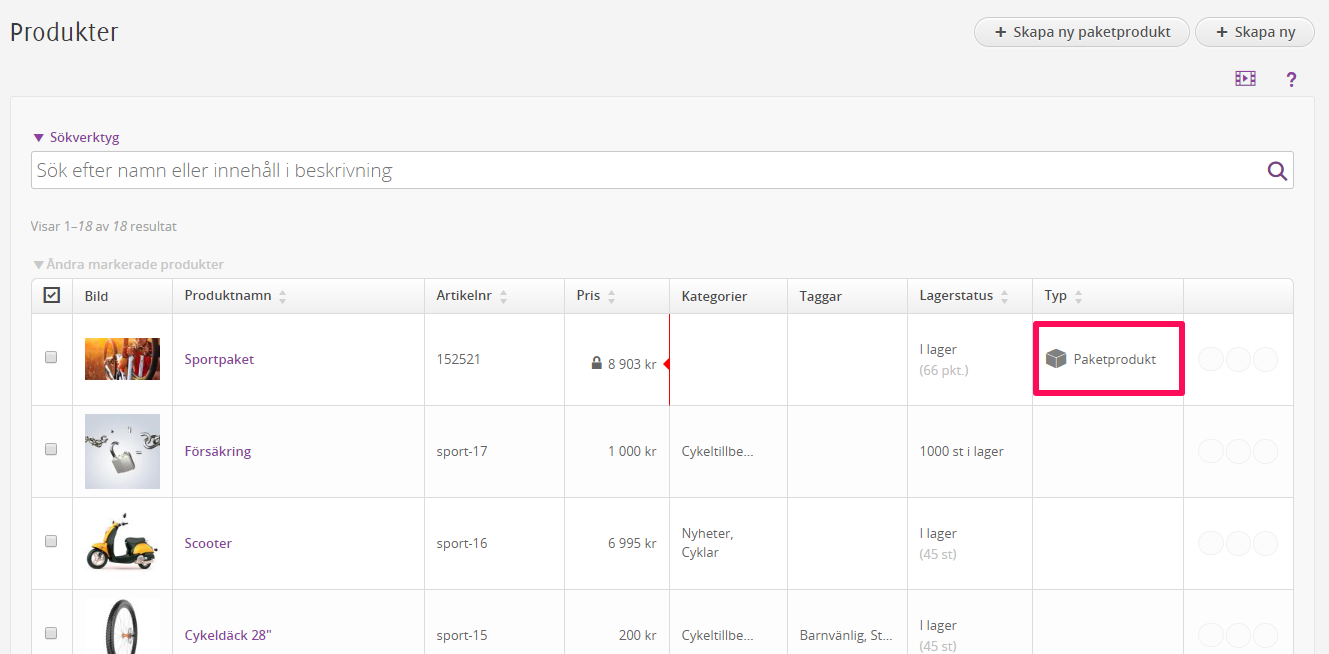Sort by Pris using column arrows
1329x654 pixels.
click(611, 296)
